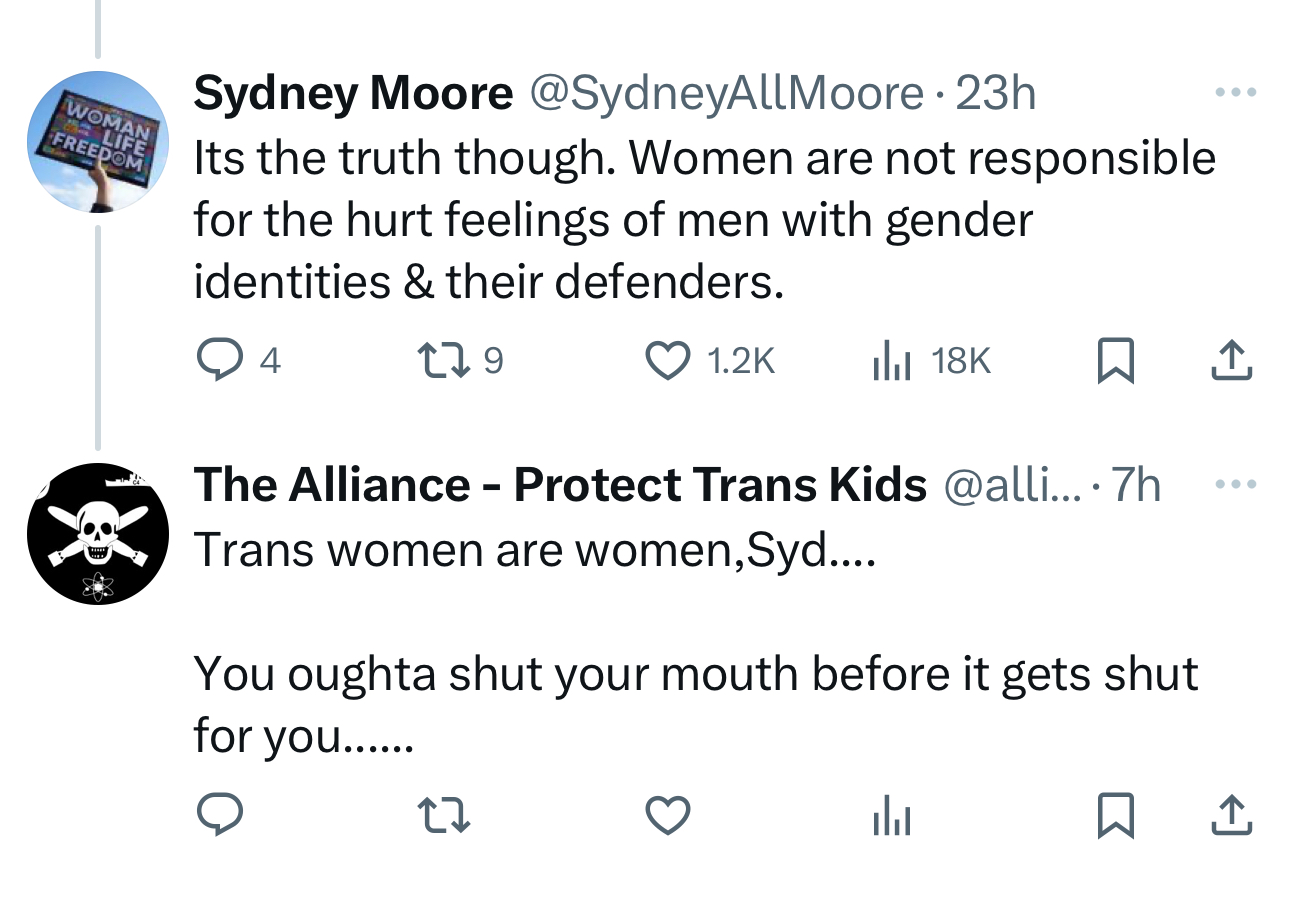The height and width of the screenshot is (900, 1290).
Task: Share The Alliance's tweet
Action: click(1231, 815)
